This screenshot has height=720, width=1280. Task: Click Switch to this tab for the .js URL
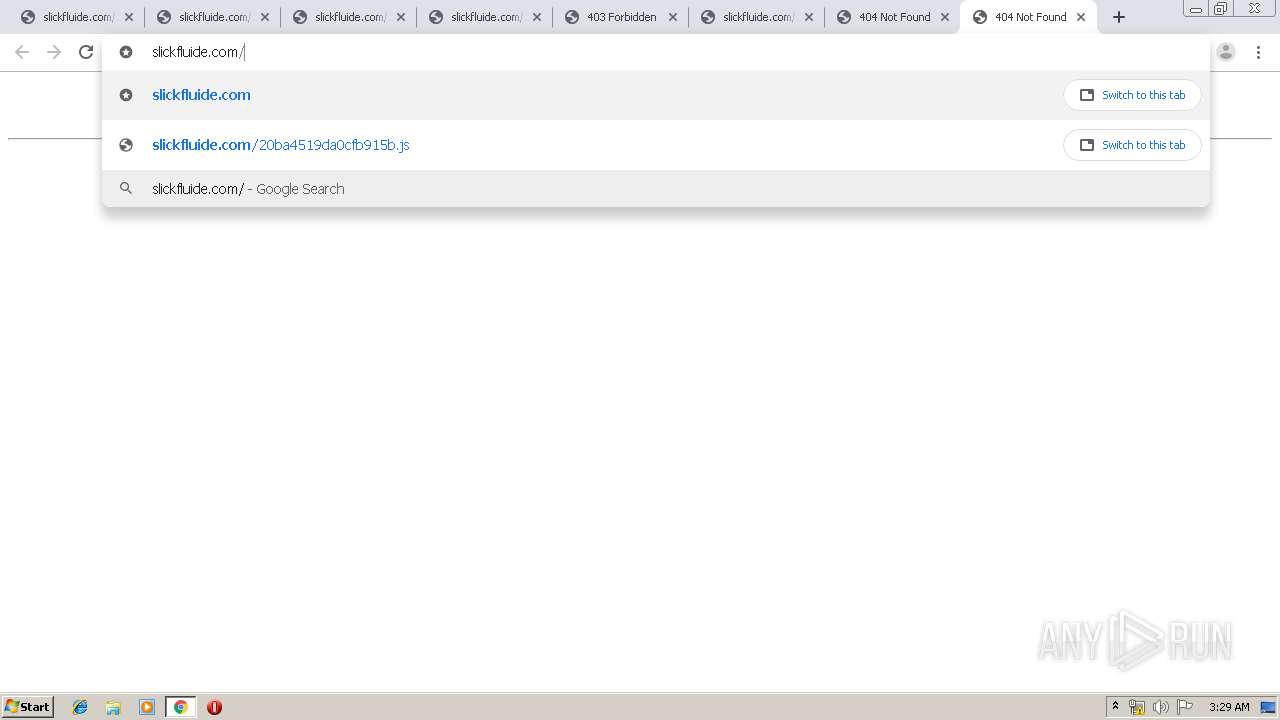point(1132,145)
